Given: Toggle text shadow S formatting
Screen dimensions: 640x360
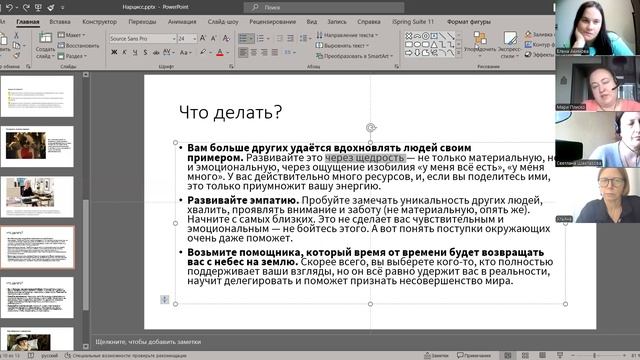Looking at the screenshot, I should tap(145, 52).
